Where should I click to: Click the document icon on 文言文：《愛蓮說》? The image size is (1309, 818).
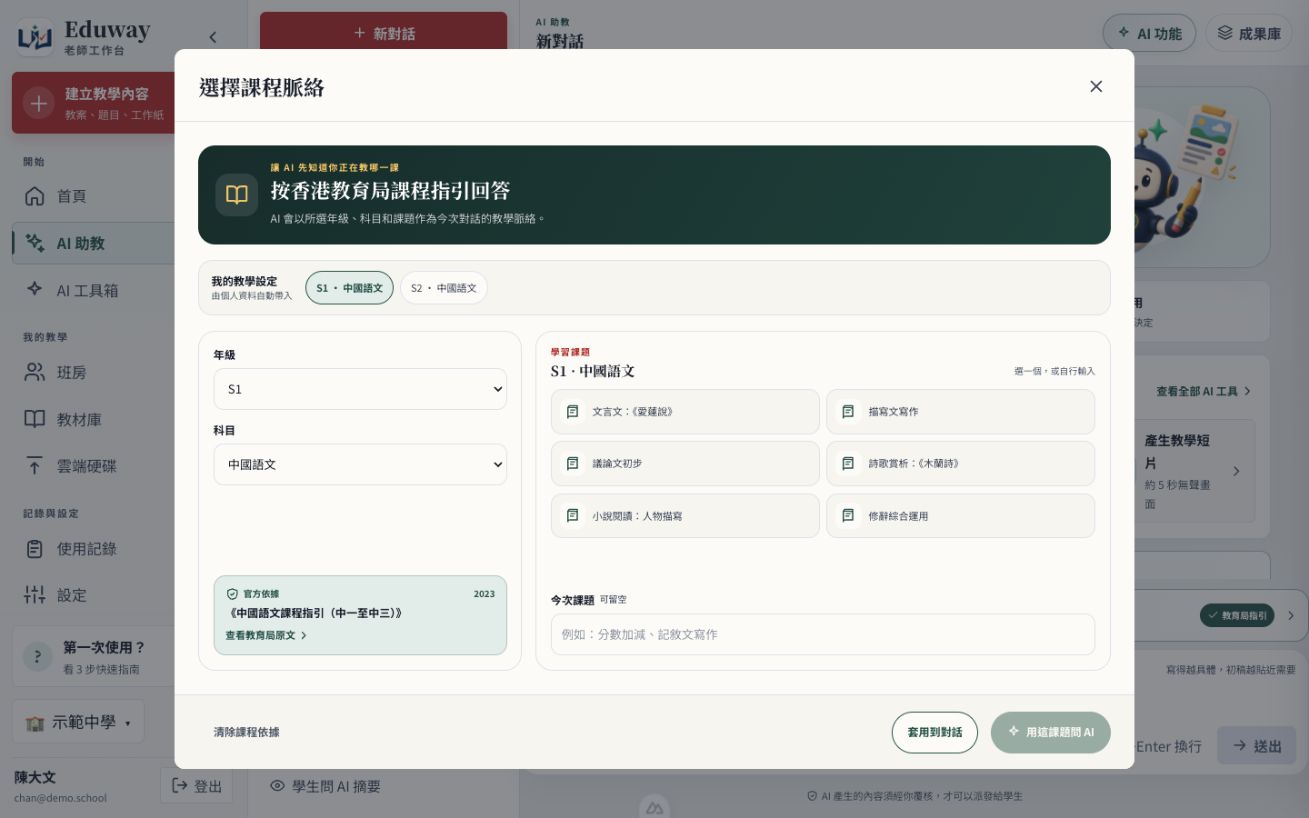coord(573,411)
